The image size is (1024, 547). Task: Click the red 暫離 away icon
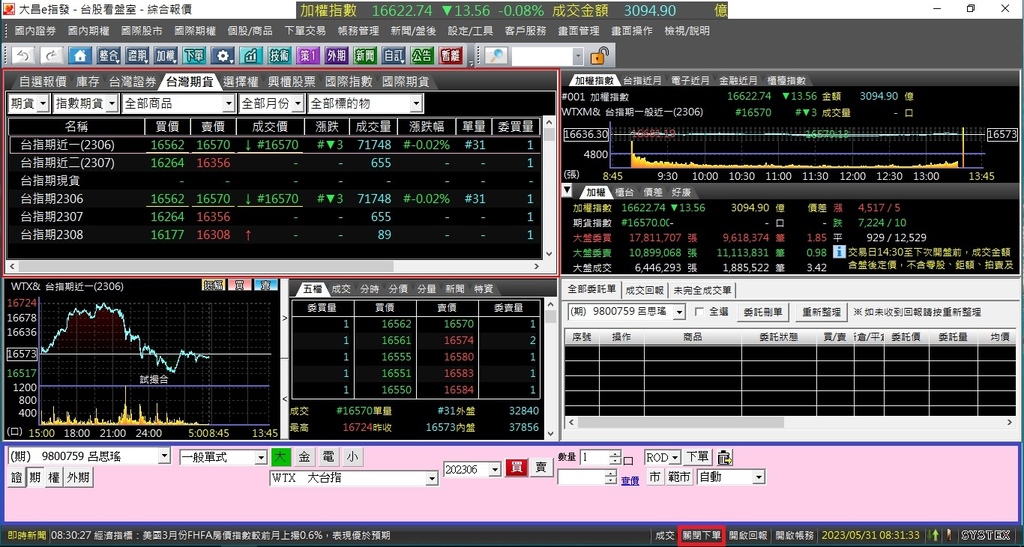[x=451, y=55]
